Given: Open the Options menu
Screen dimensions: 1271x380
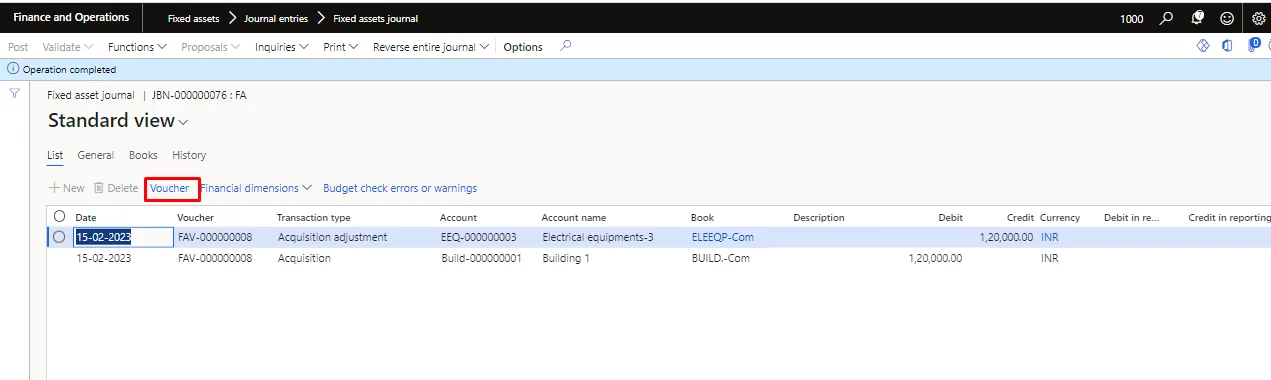Looking at the screenshot, I should tap(523, 47).
